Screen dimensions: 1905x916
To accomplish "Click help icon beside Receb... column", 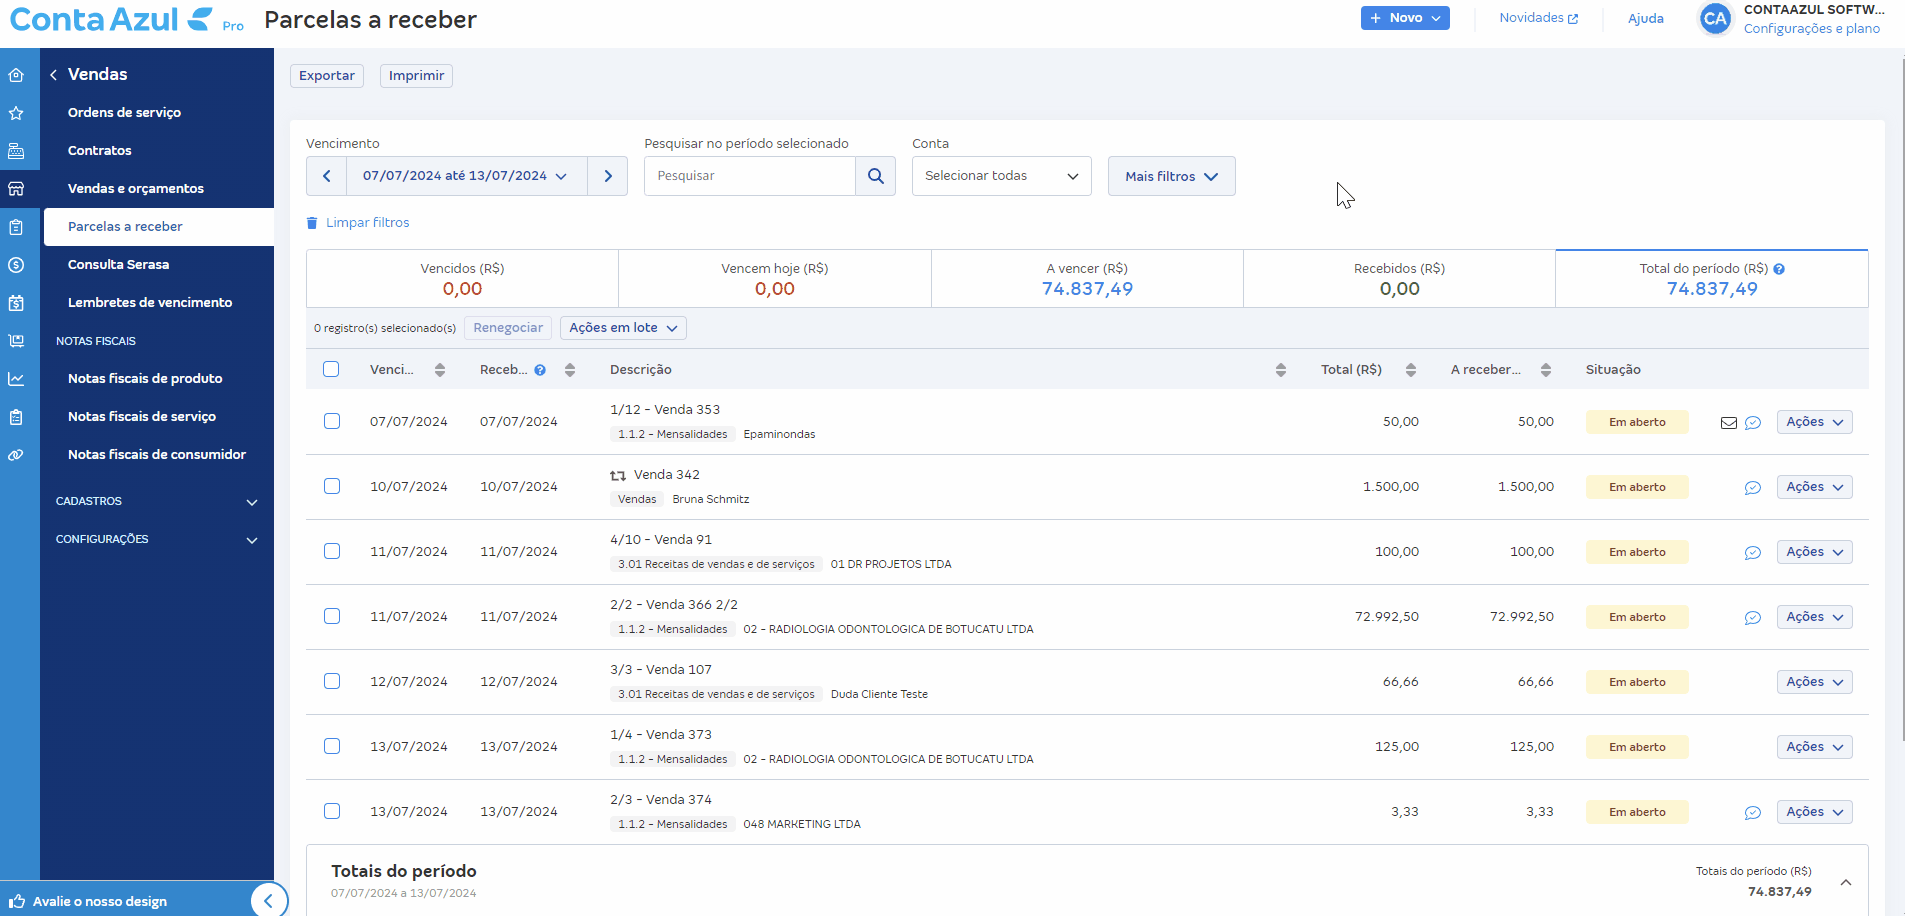I will [x=540, y=370].
